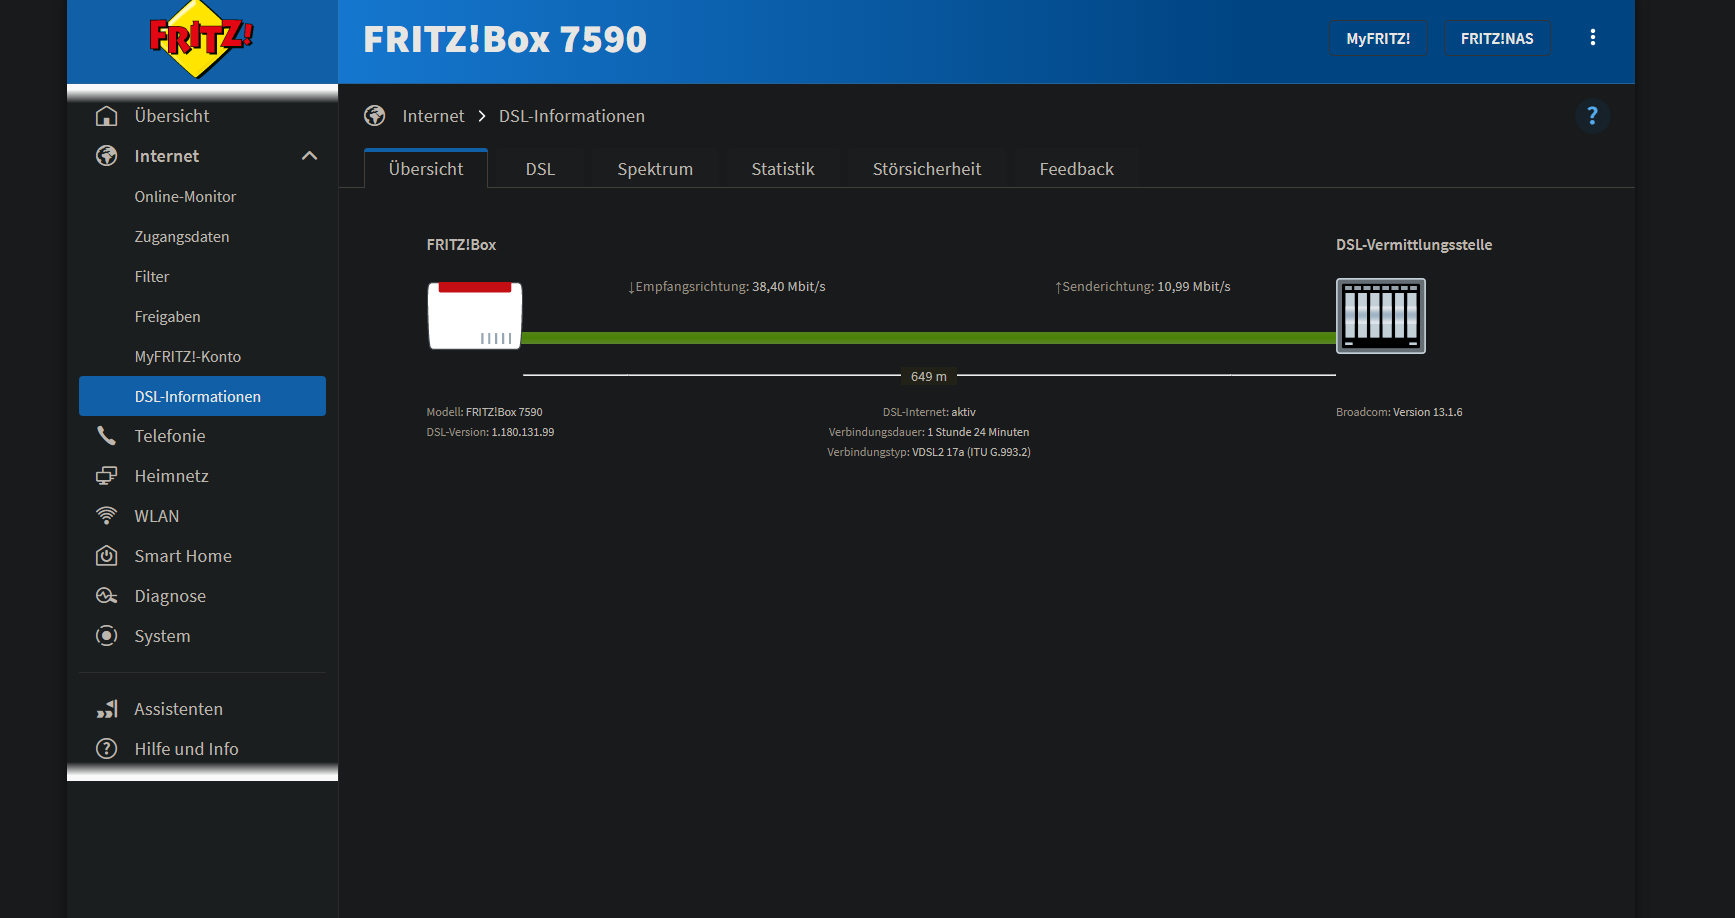Screen dimensions: 1735x918
Task: Click the Internet breadcrumb link
Action: (433, 116)
